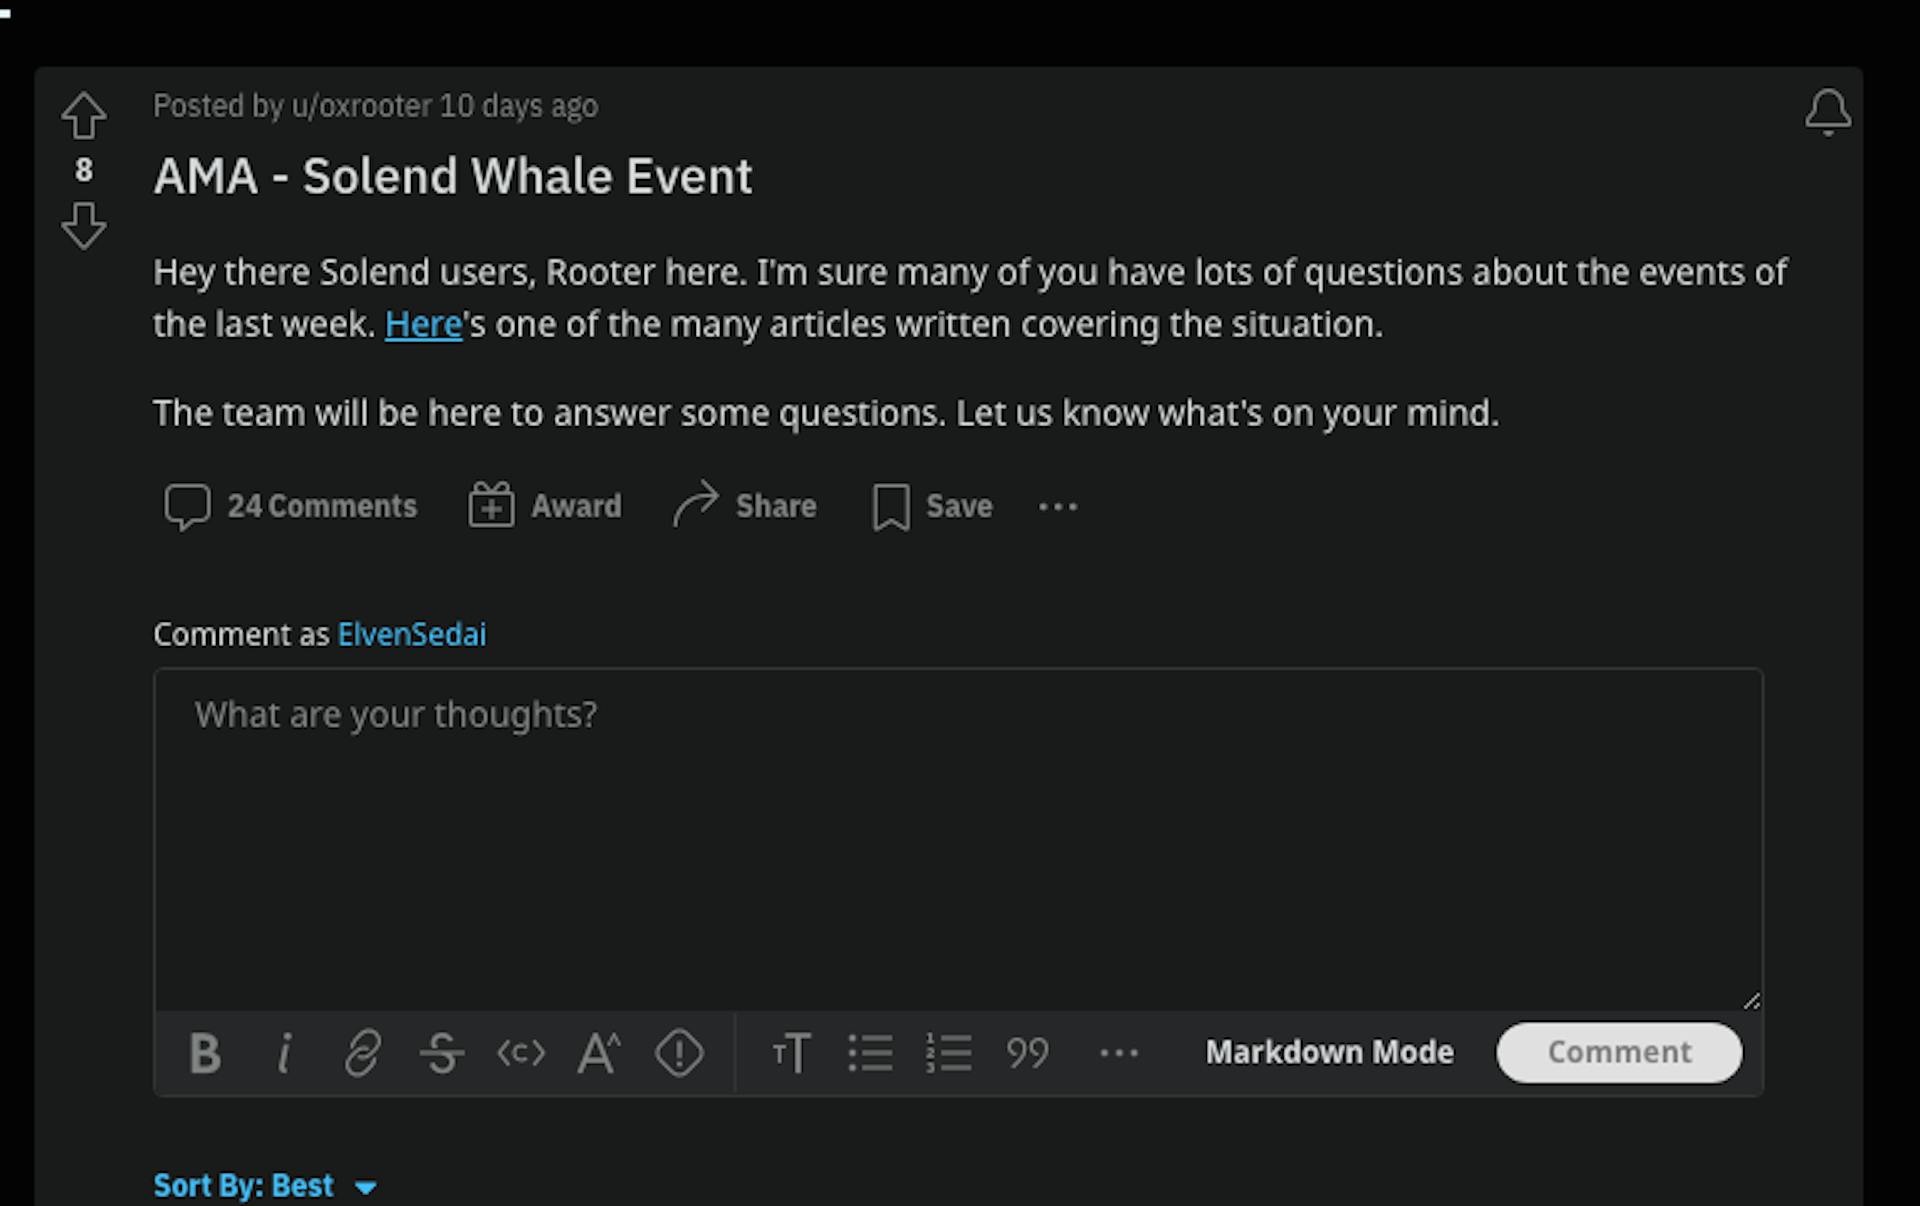
Task: Share the post
Action: [745, 505]
